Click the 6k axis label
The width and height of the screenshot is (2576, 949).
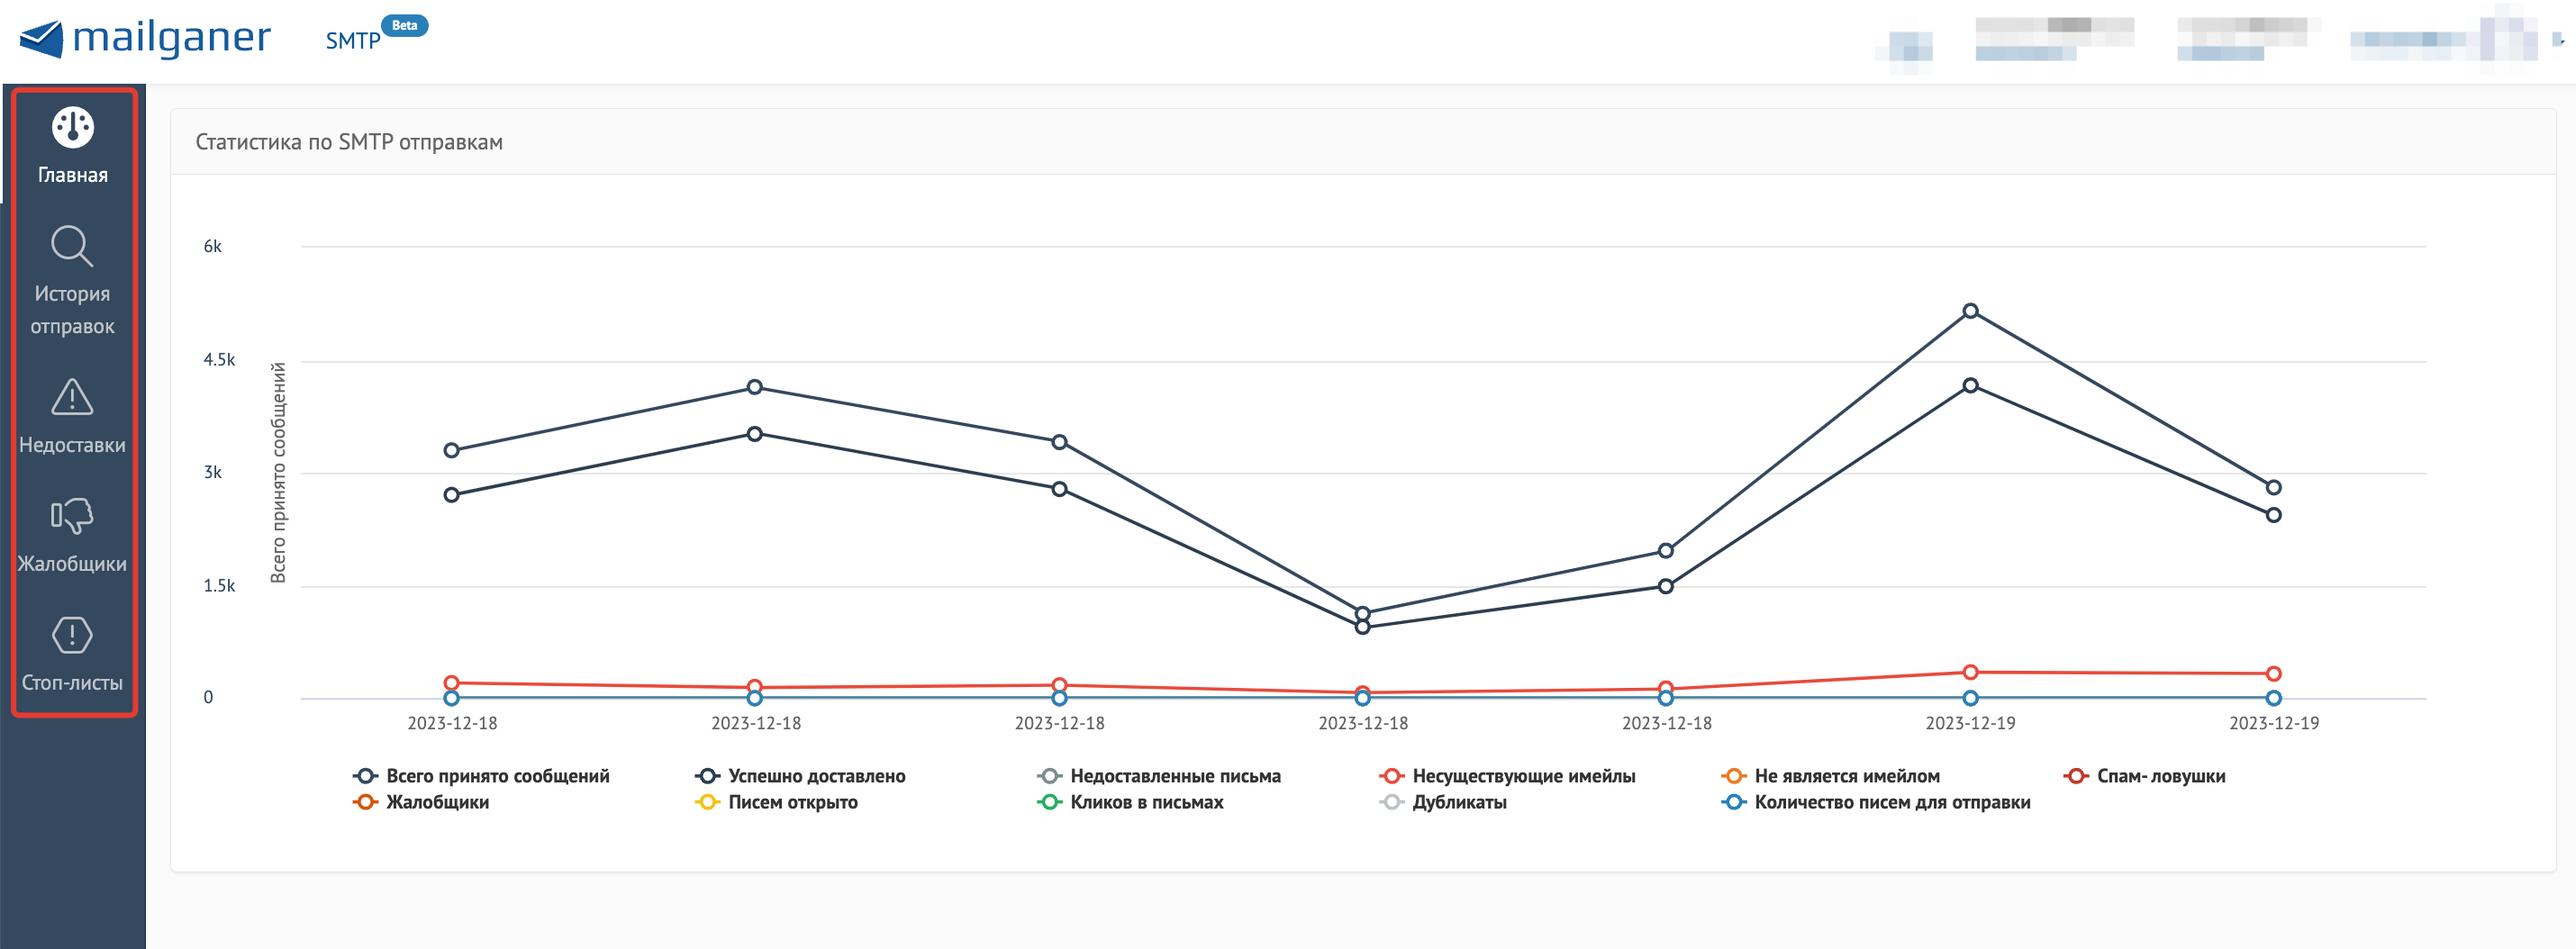[213, 246]
